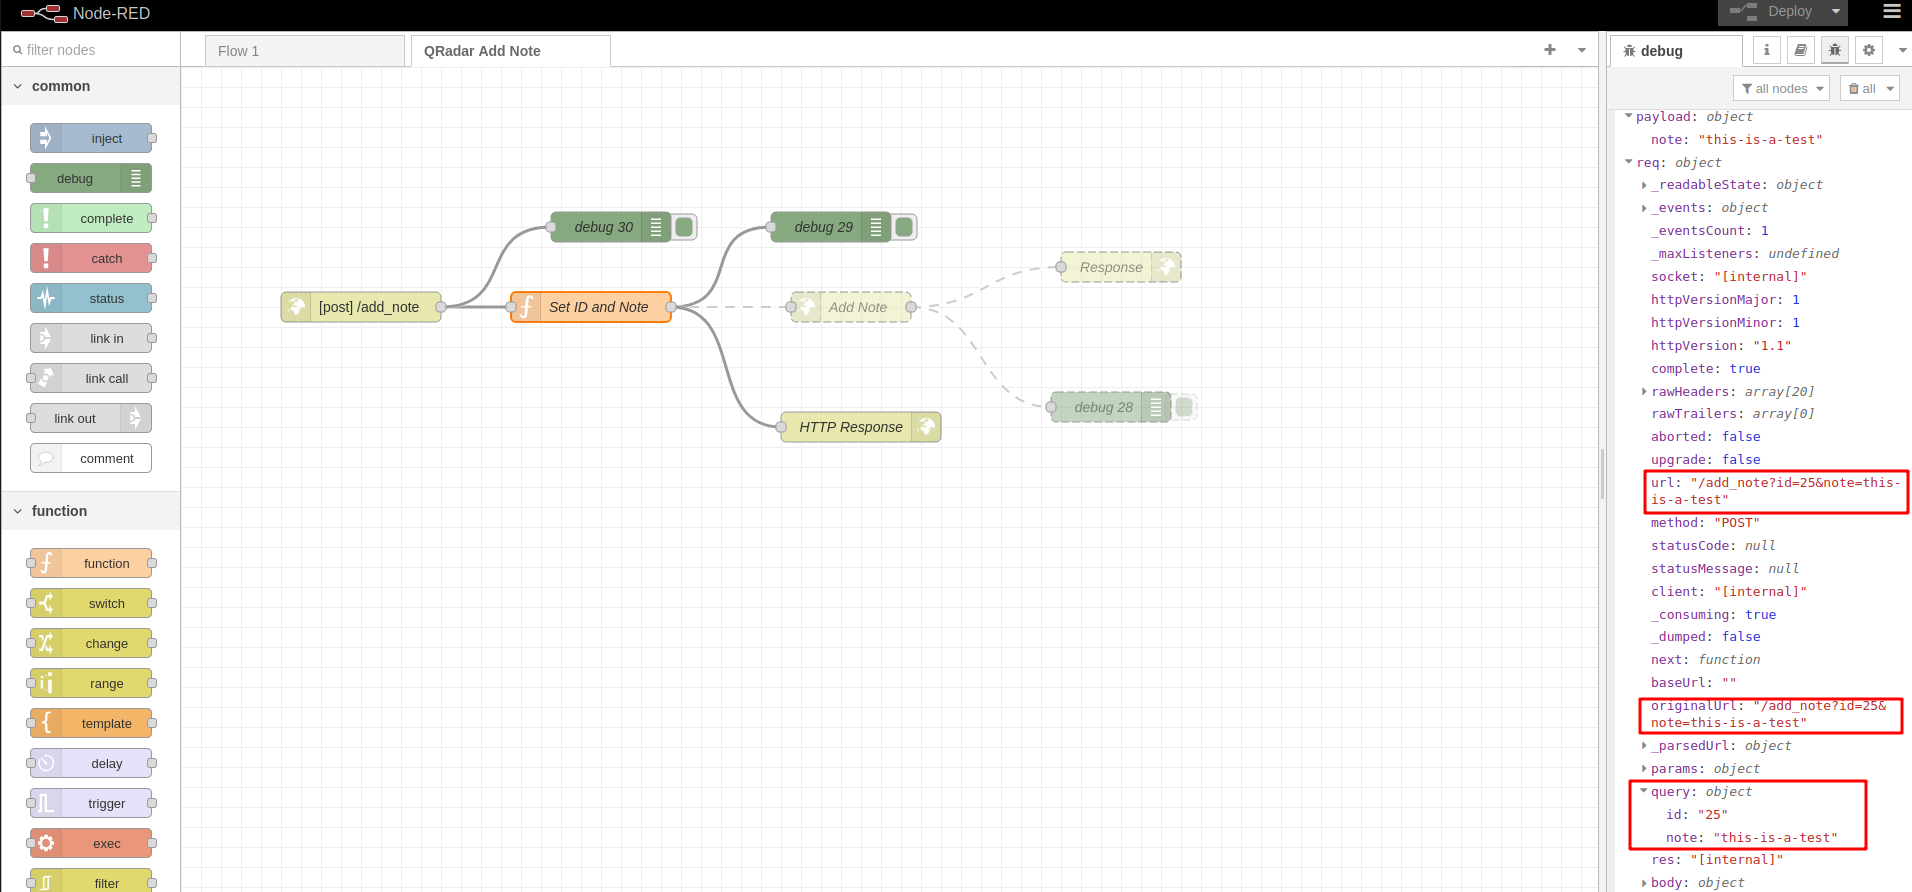1912x892 pixels.
Task: Click the Deploy button
Action: [x=1771, y=12]
